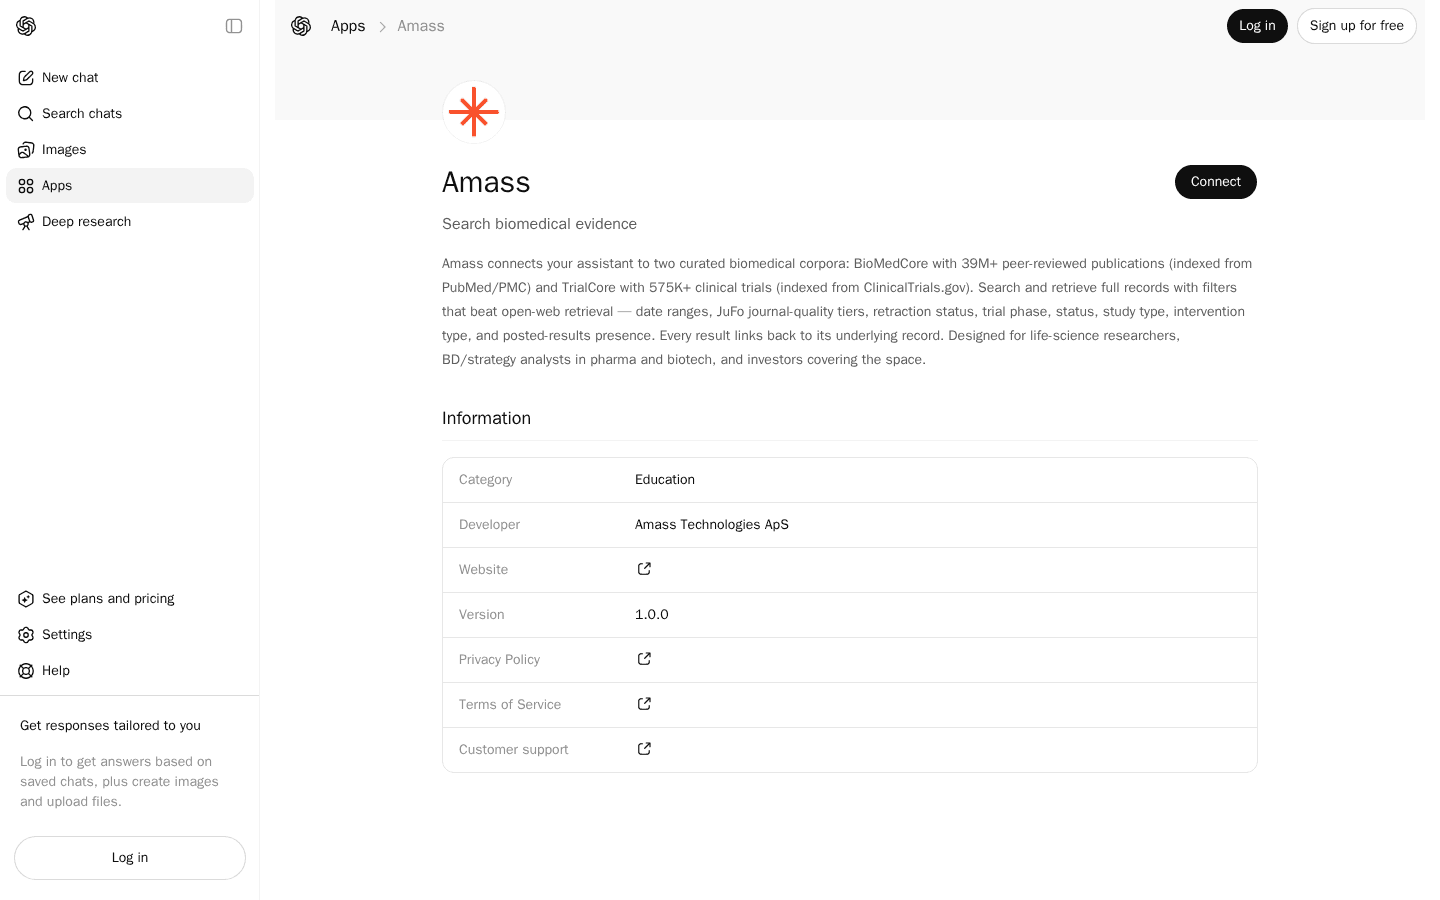Click the Customer support row label
This screenshot has width=1440, height=900.
point(513,750)
